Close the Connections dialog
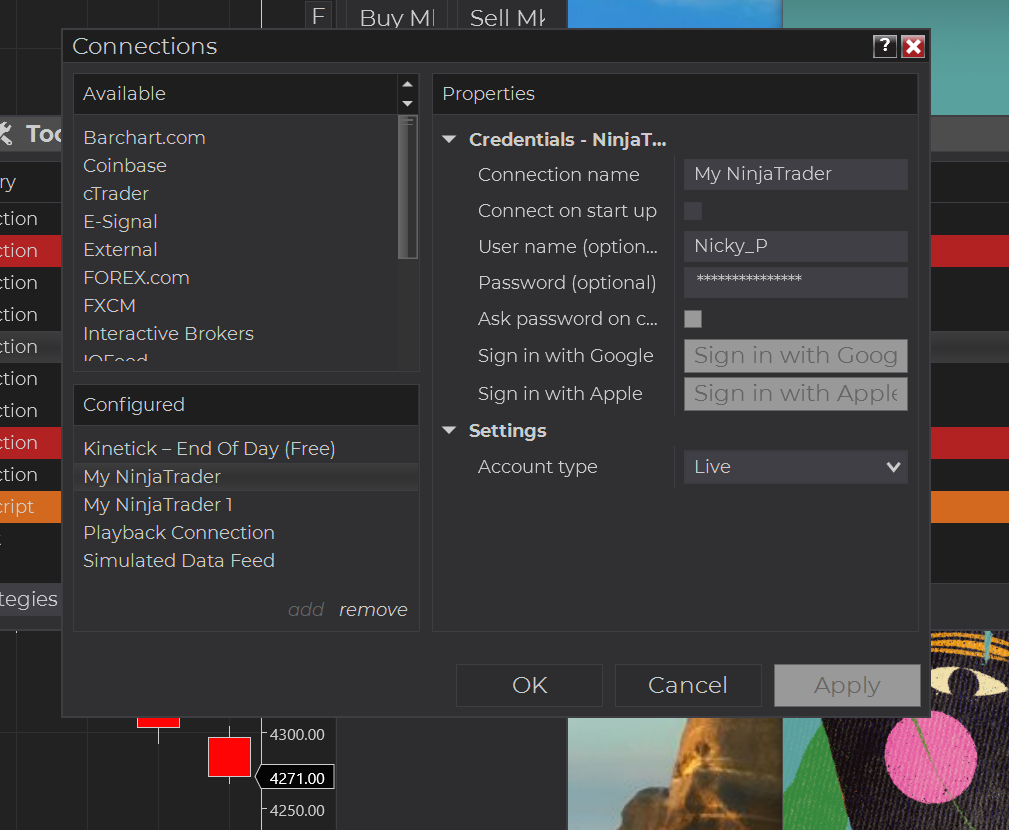This screenshot has height=830, width=1009. point(912,46)
